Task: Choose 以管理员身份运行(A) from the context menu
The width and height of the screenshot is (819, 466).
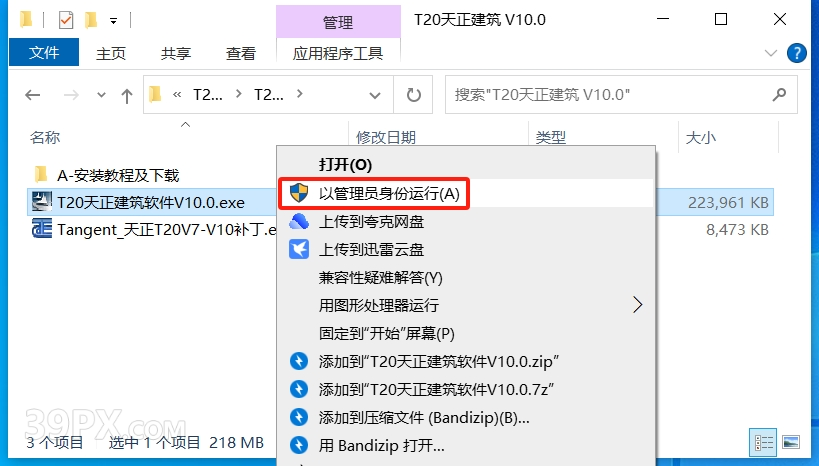Action: [x=465, y=193]
